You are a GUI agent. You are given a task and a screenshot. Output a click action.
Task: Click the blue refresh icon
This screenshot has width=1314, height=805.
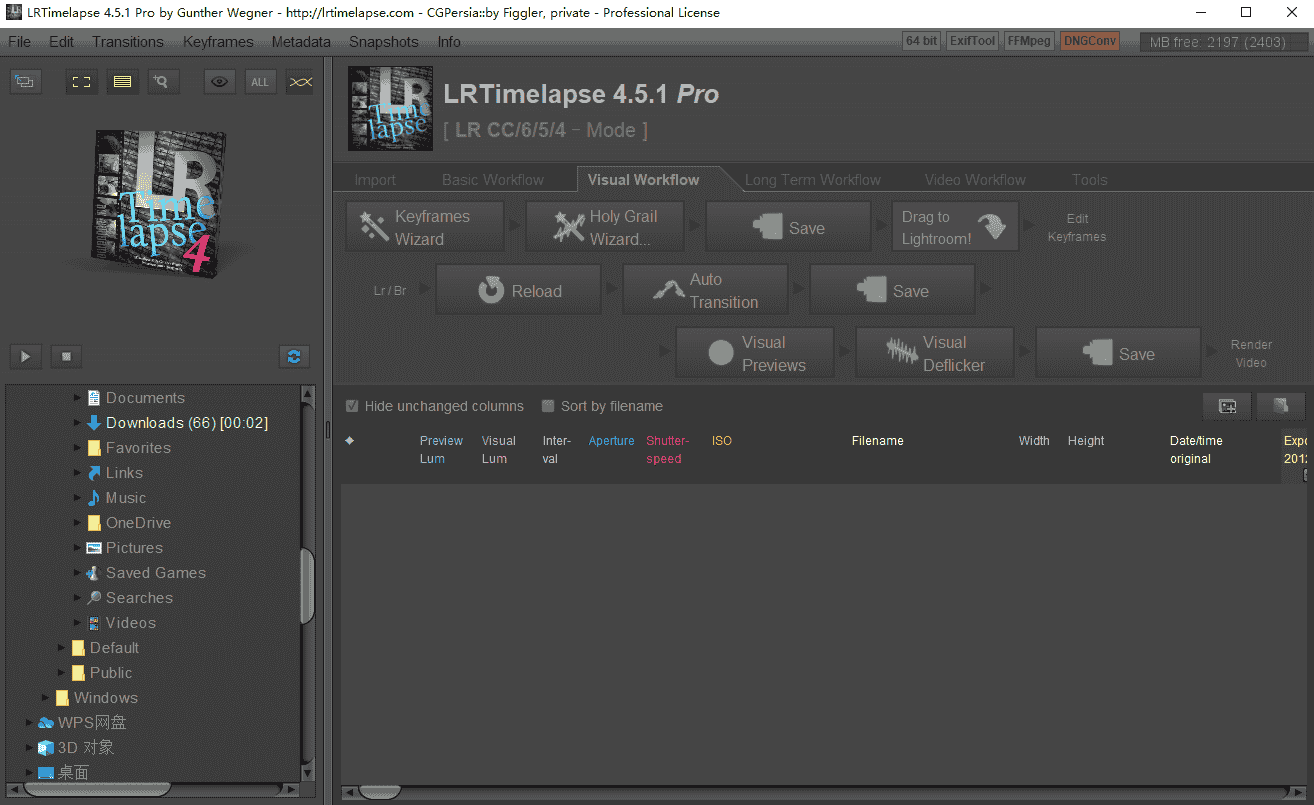point(294,356)
